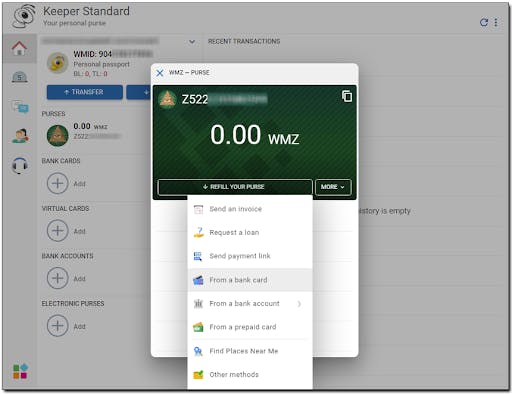Image resolution: width=512 pixels, height=394 pixels.
Task: Open the finances safe icon in the sidebar
Action: tap(20, 77)
